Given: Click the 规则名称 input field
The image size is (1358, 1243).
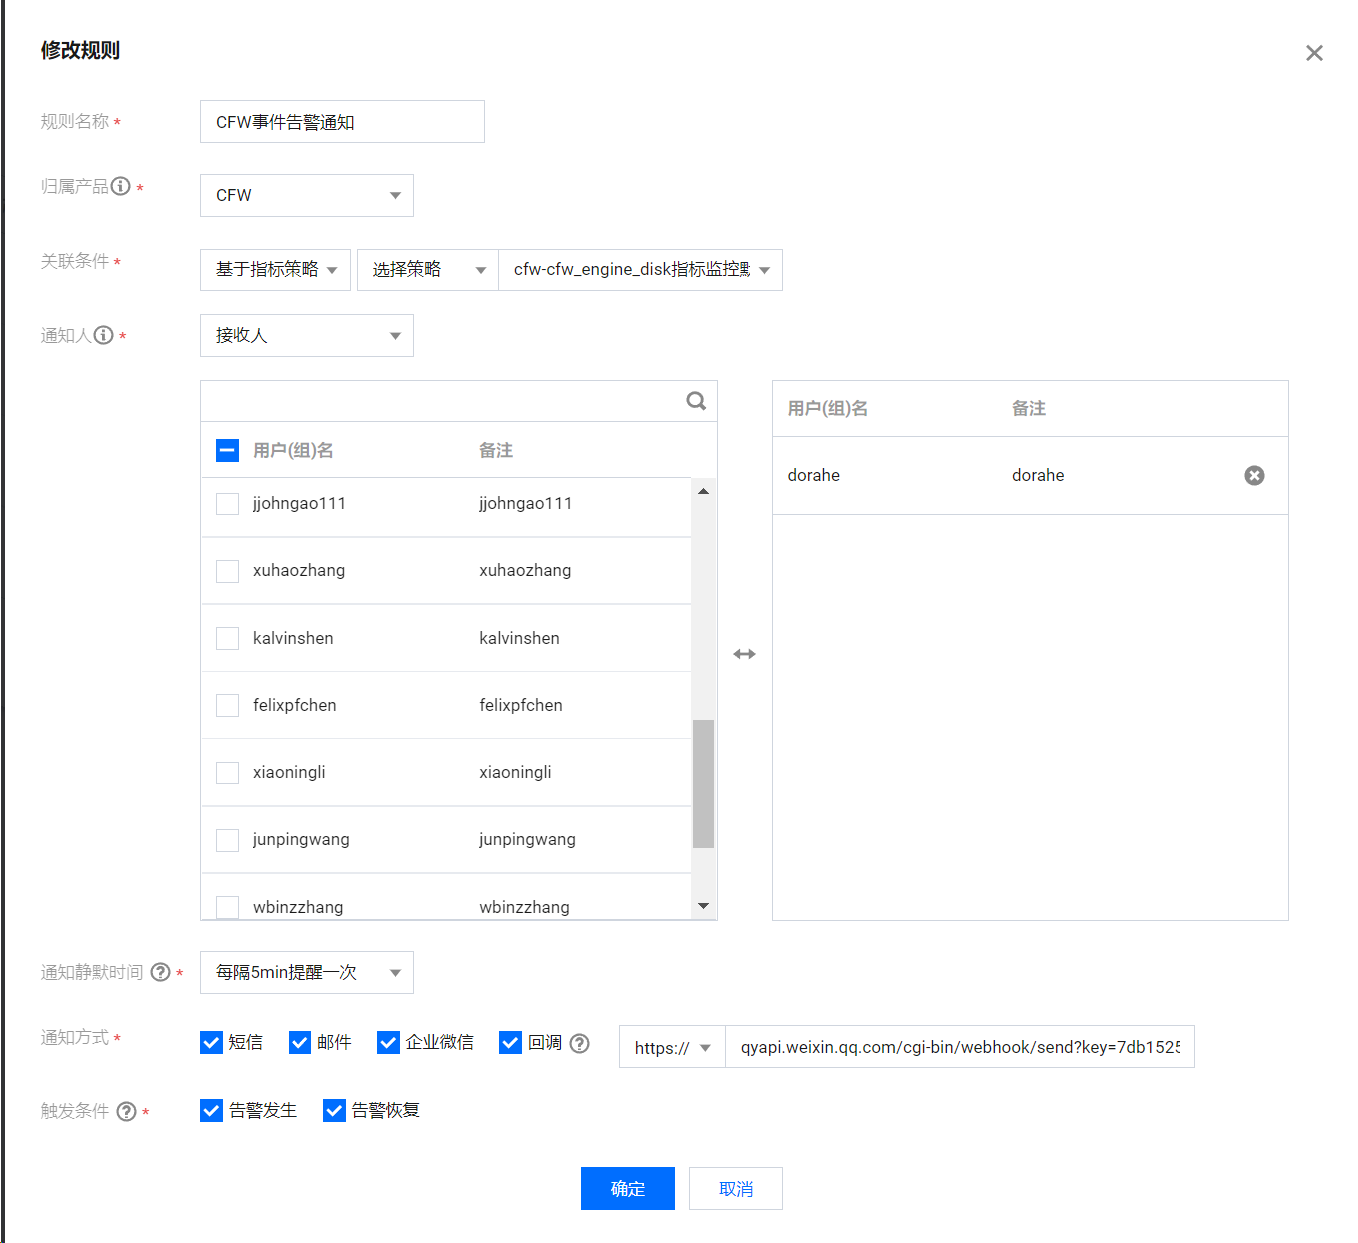Looking at the screenshot, I should coord(342,122).
